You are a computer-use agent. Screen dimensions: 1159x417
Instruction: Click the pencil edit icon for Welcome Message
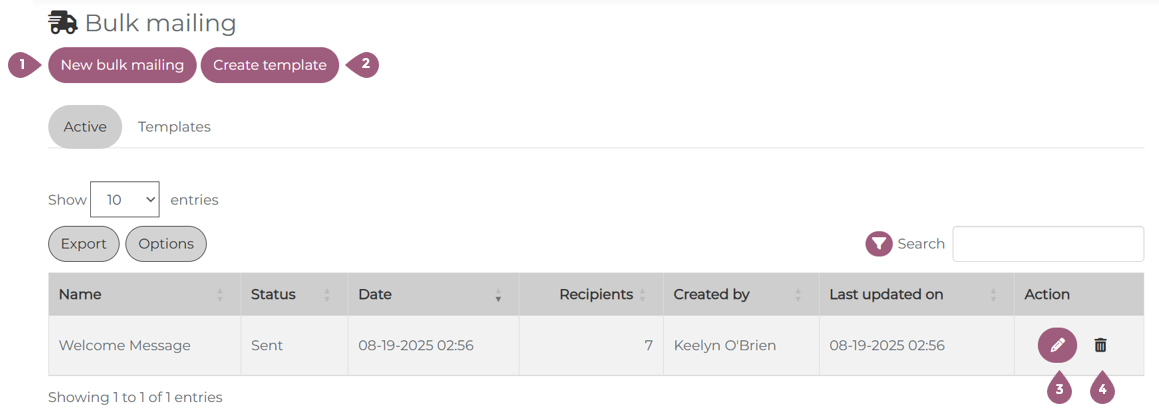coord(1057,345)
